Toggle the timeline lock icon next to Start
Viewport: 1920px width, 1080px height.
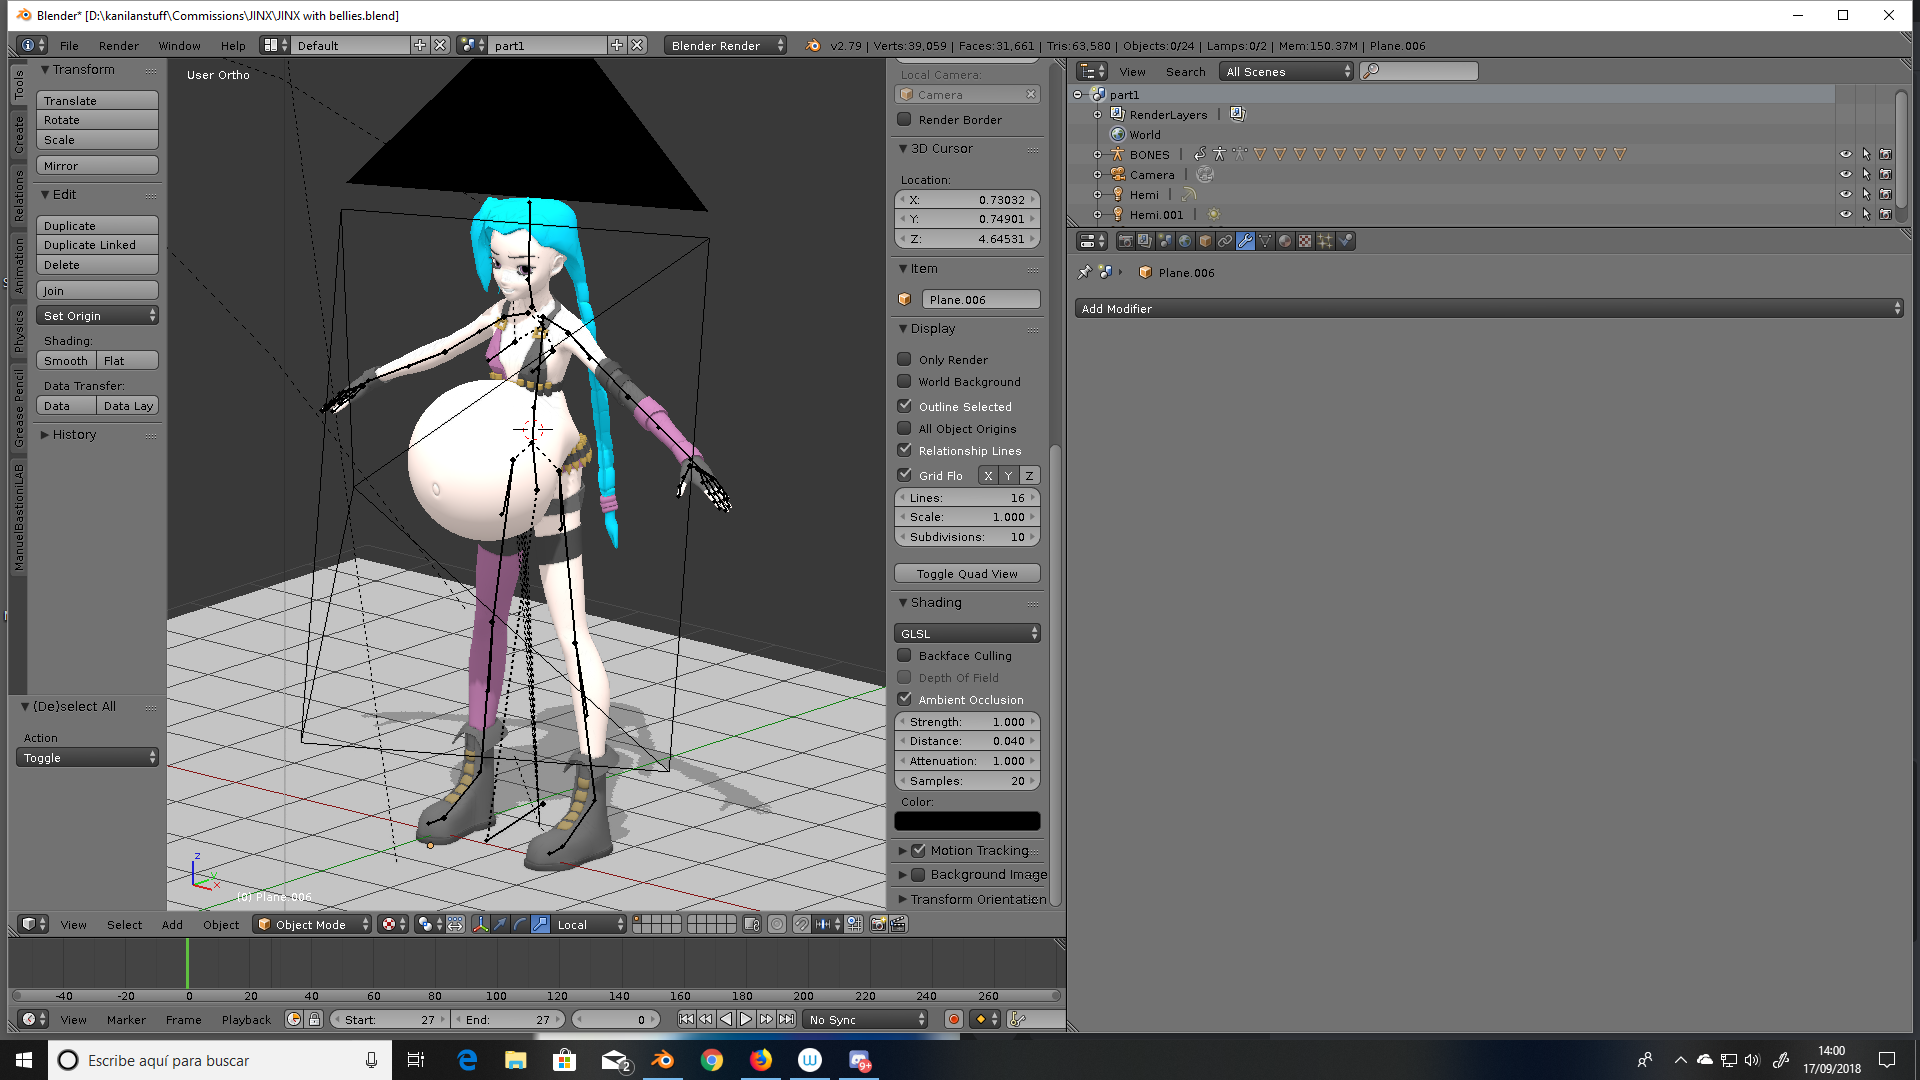click(314, 1019)
